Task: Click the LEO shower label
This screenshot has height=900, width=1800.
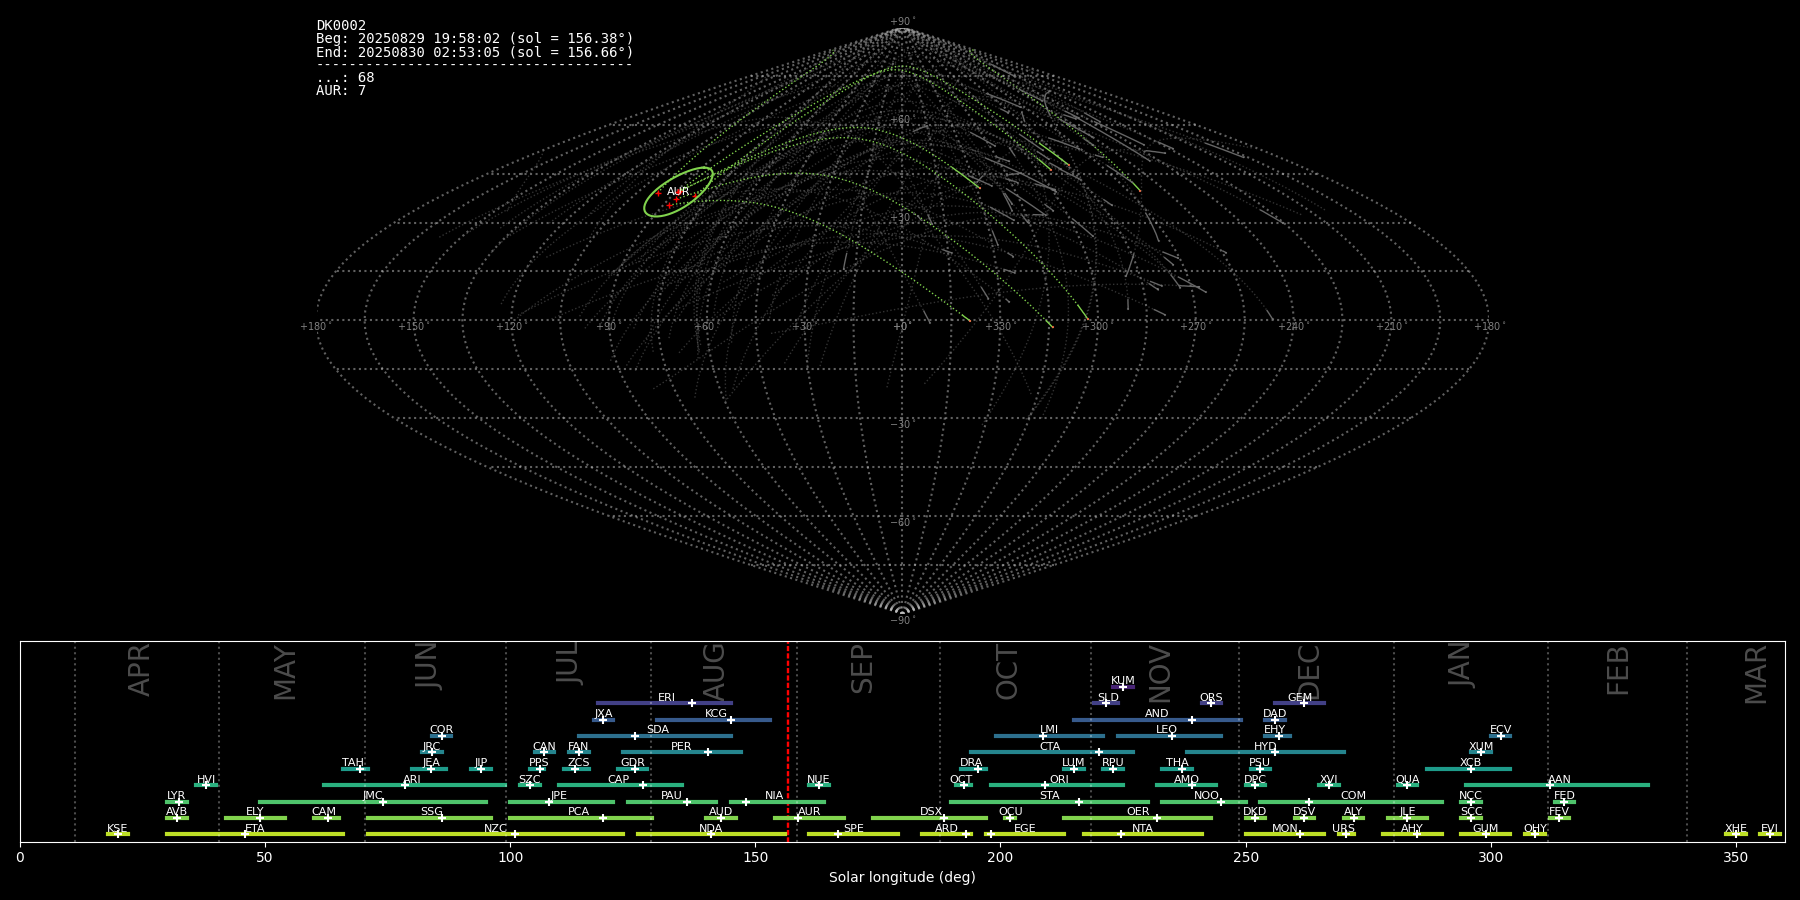Action: [1166, 730]
